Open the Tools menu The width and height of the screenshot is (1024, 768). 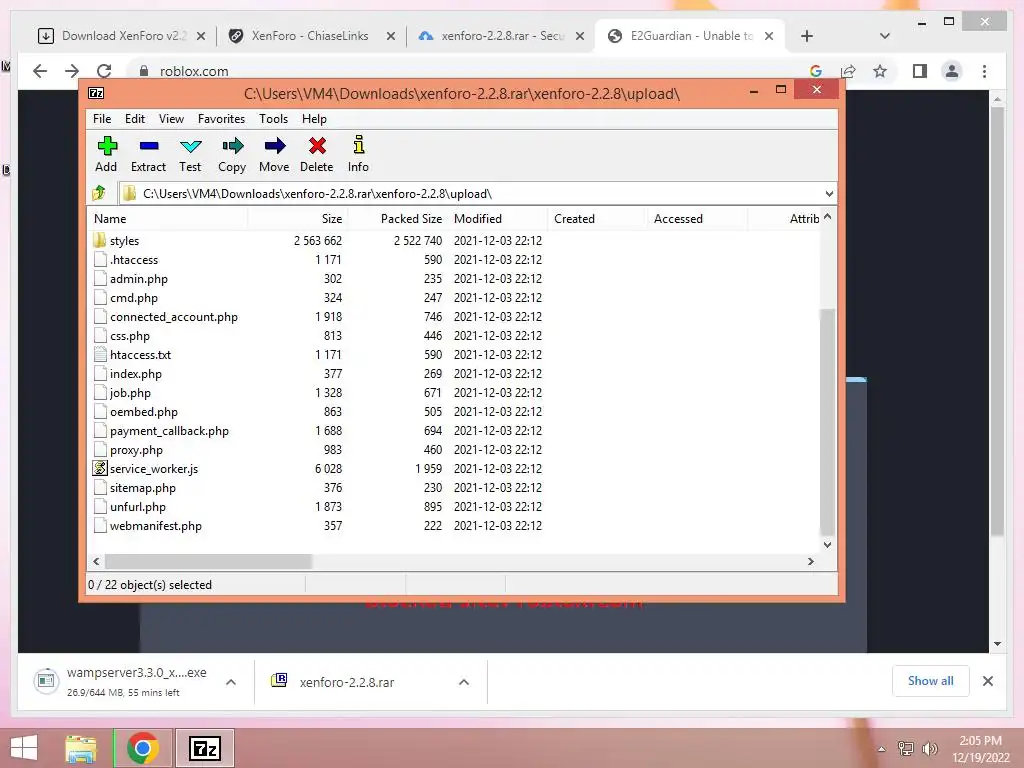[x=273, y=119]
